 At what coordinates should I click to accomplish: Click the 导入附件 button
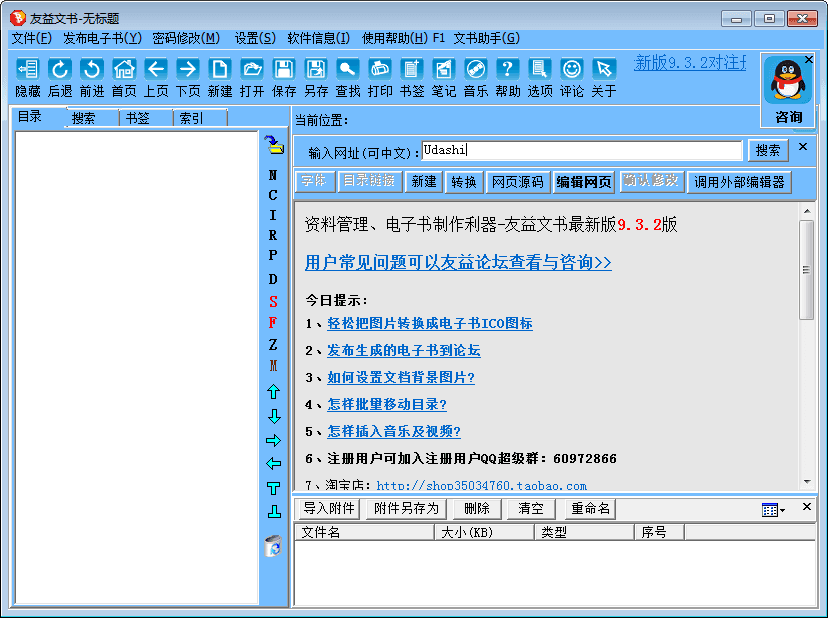tap(329, 509)
